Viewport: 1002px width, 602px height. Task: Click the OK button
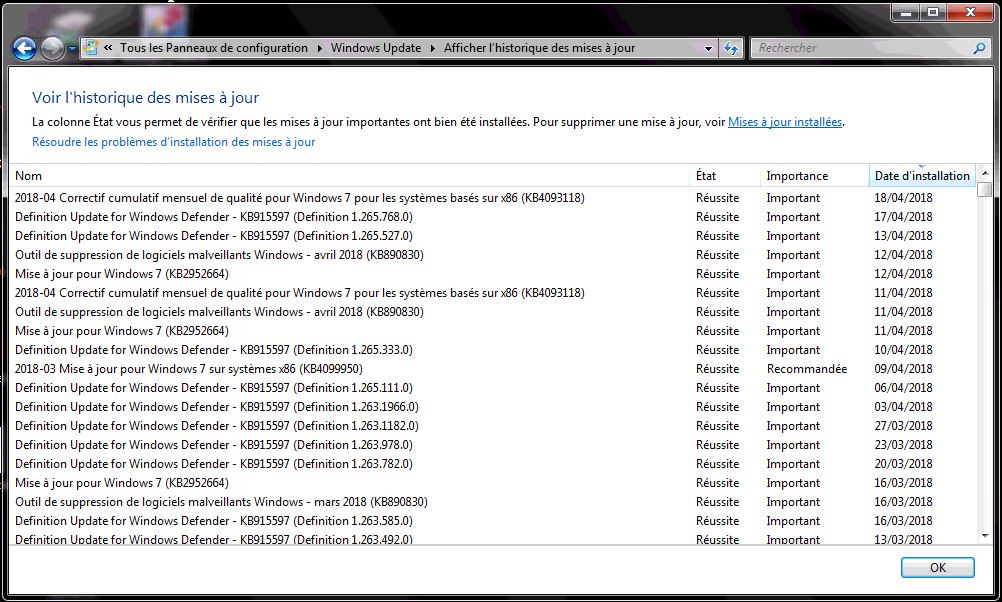(x=937, y=567)
